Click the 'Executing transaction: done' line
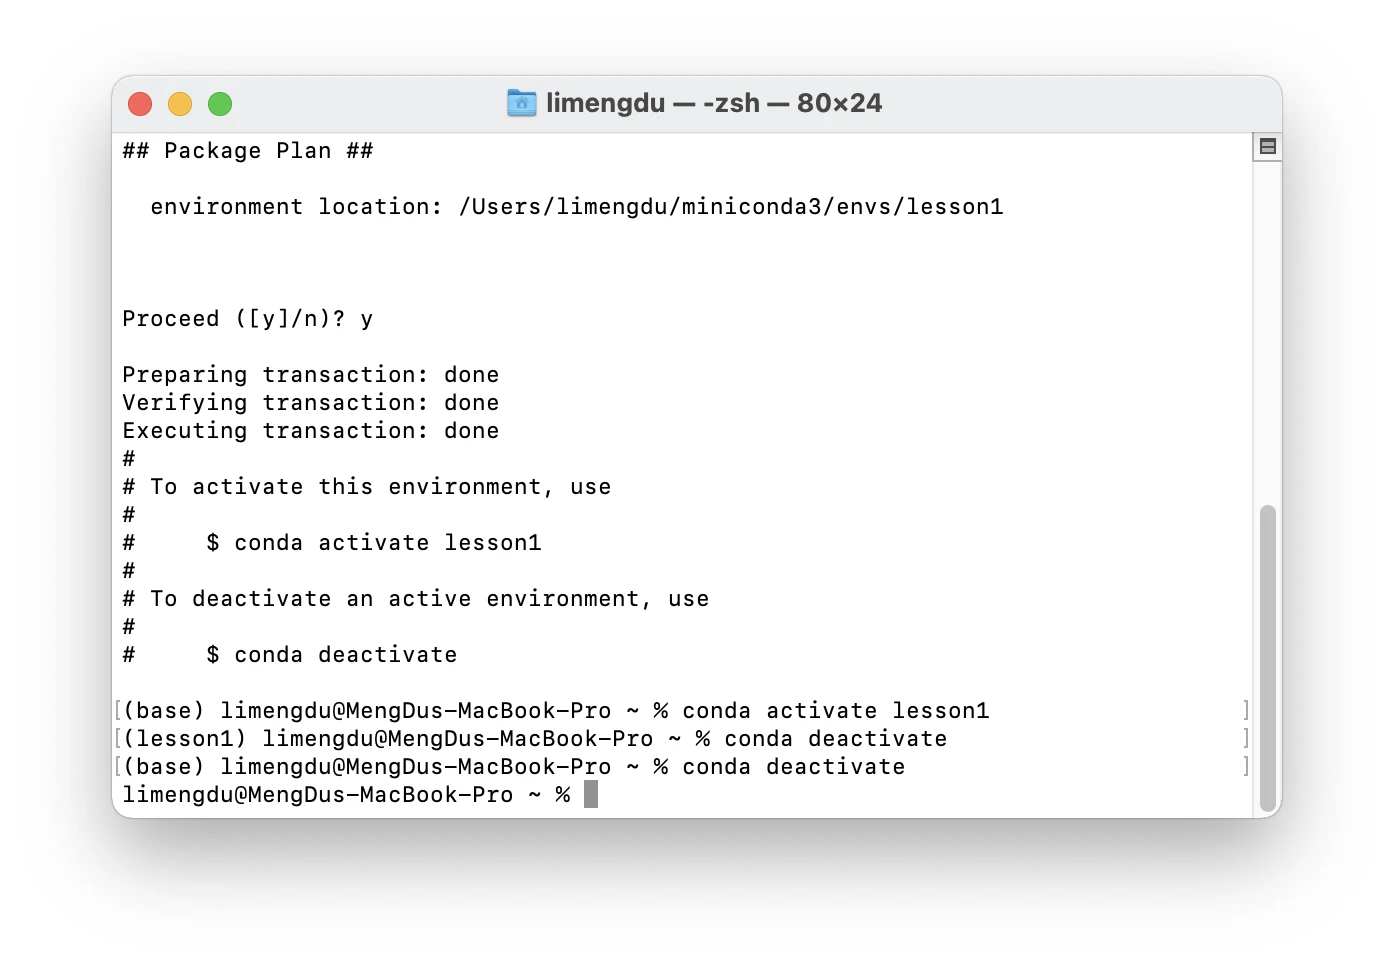Screen dimensions: 1394x966 pos(310,431)
